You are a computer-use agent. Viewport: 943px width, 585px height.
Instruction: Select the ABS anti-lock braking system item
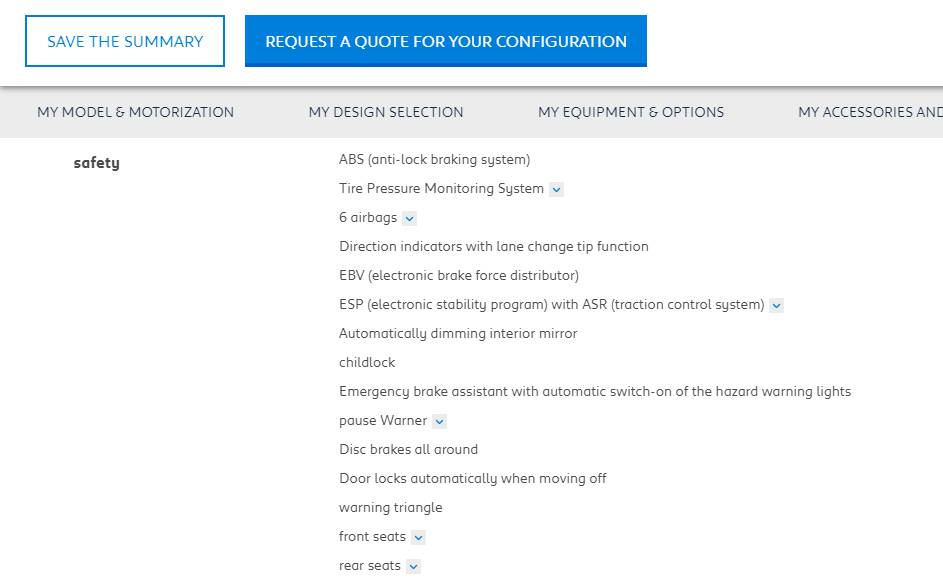[434, 159]
